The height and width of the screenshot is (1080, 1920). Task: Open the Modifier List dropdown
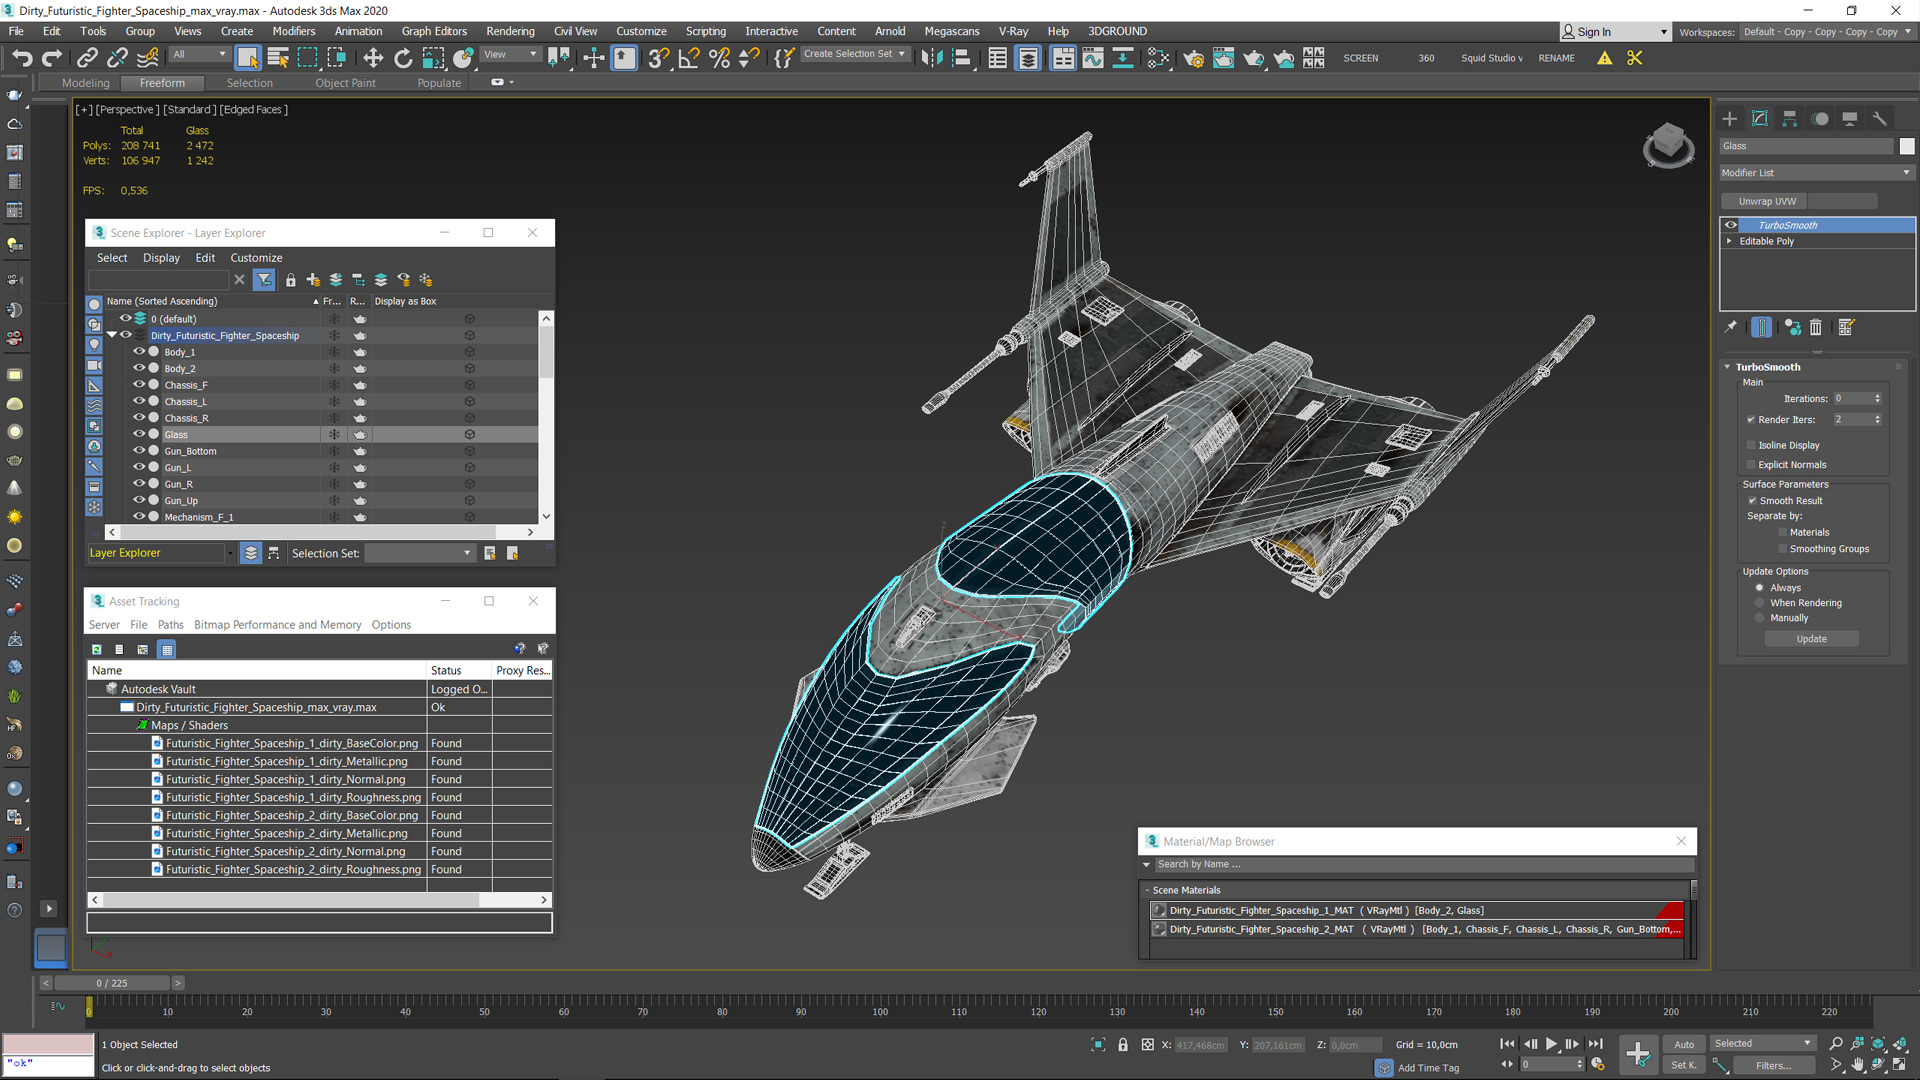click(1815, 173)
